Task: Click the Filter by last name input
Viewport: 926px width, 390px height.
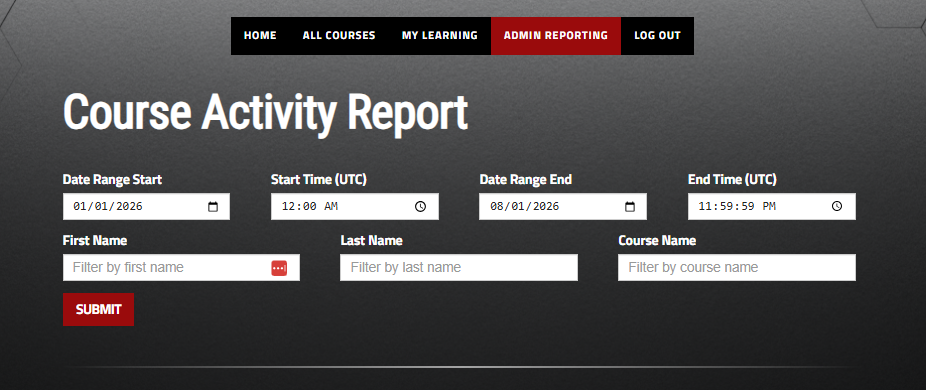Action: tap(459, 268)
